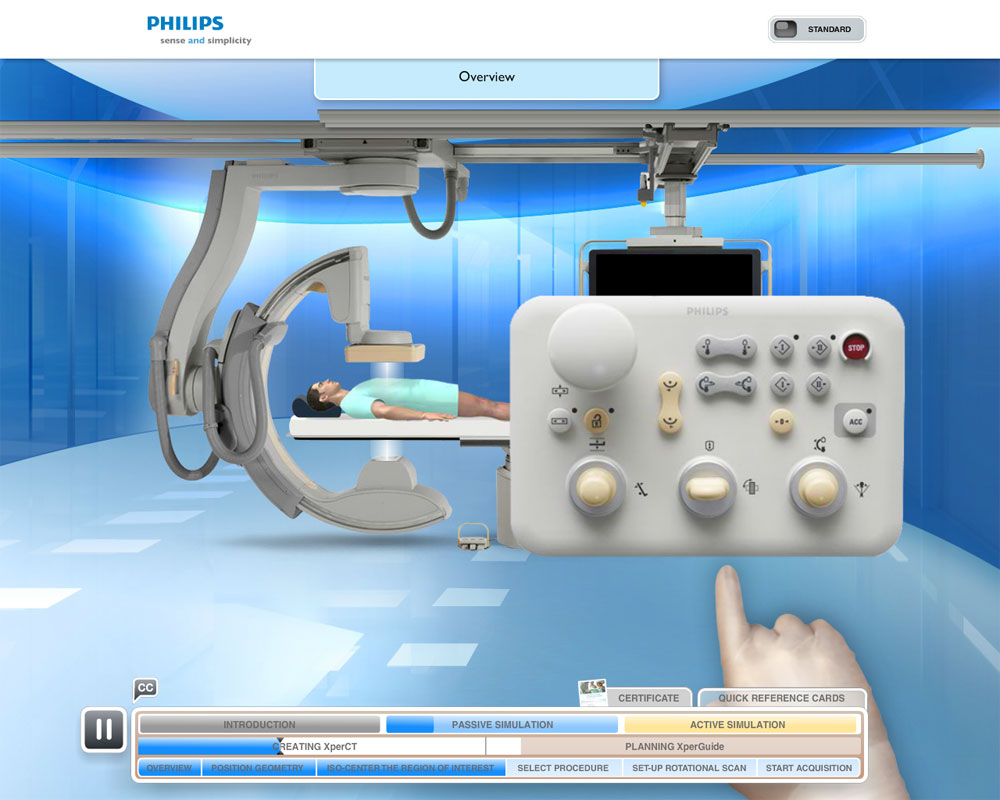The width and height of the screenshot is (1000, 800).
Task: Click the left C-arm rotation rocker button
Action: click(708, 385)
